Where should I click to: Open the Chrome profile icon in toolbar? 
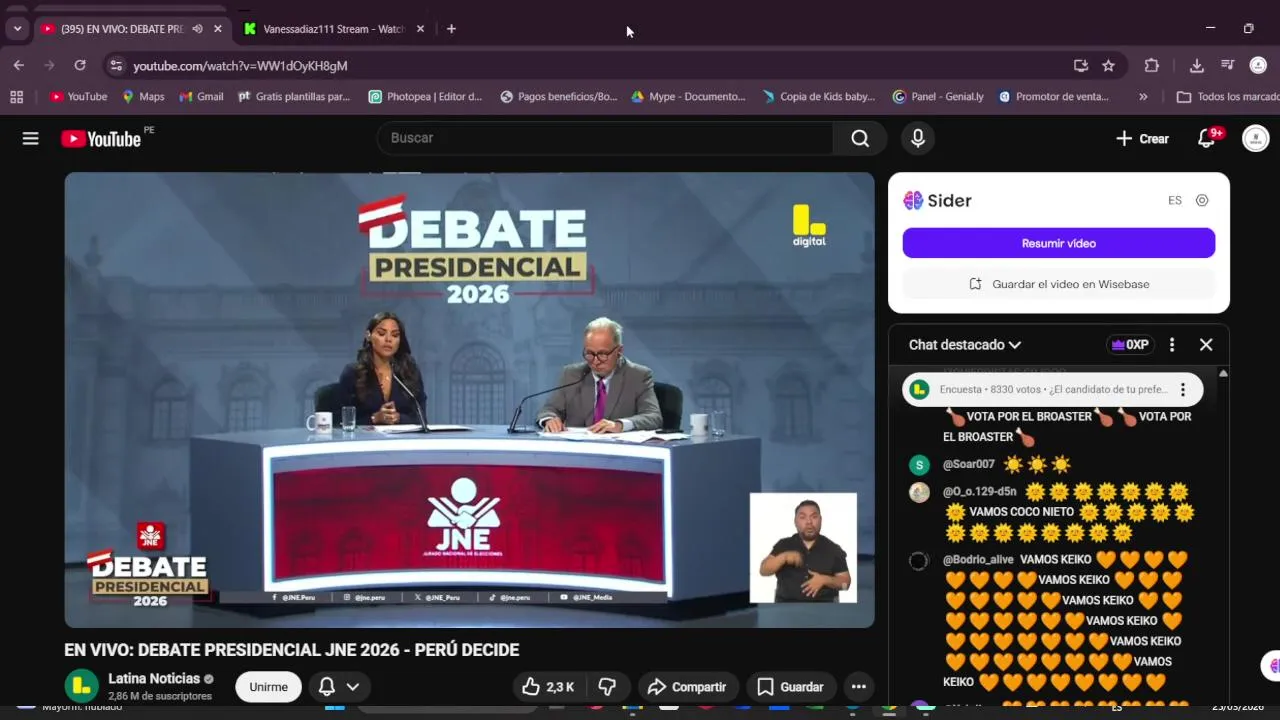pos(1258,66)
